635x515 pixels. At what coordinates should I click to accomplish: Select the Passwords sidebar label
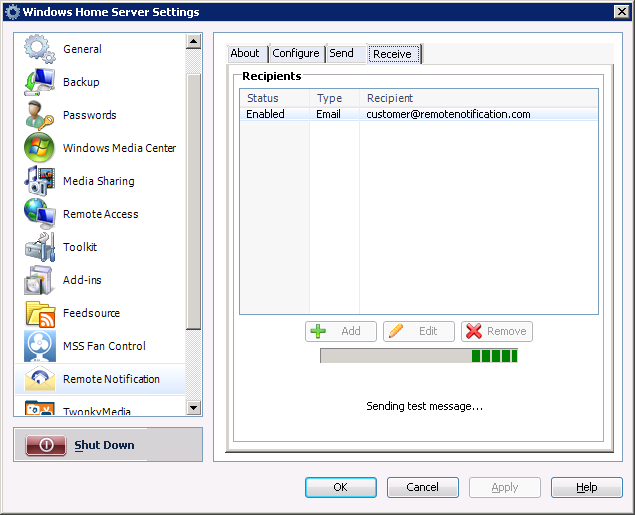89,115
